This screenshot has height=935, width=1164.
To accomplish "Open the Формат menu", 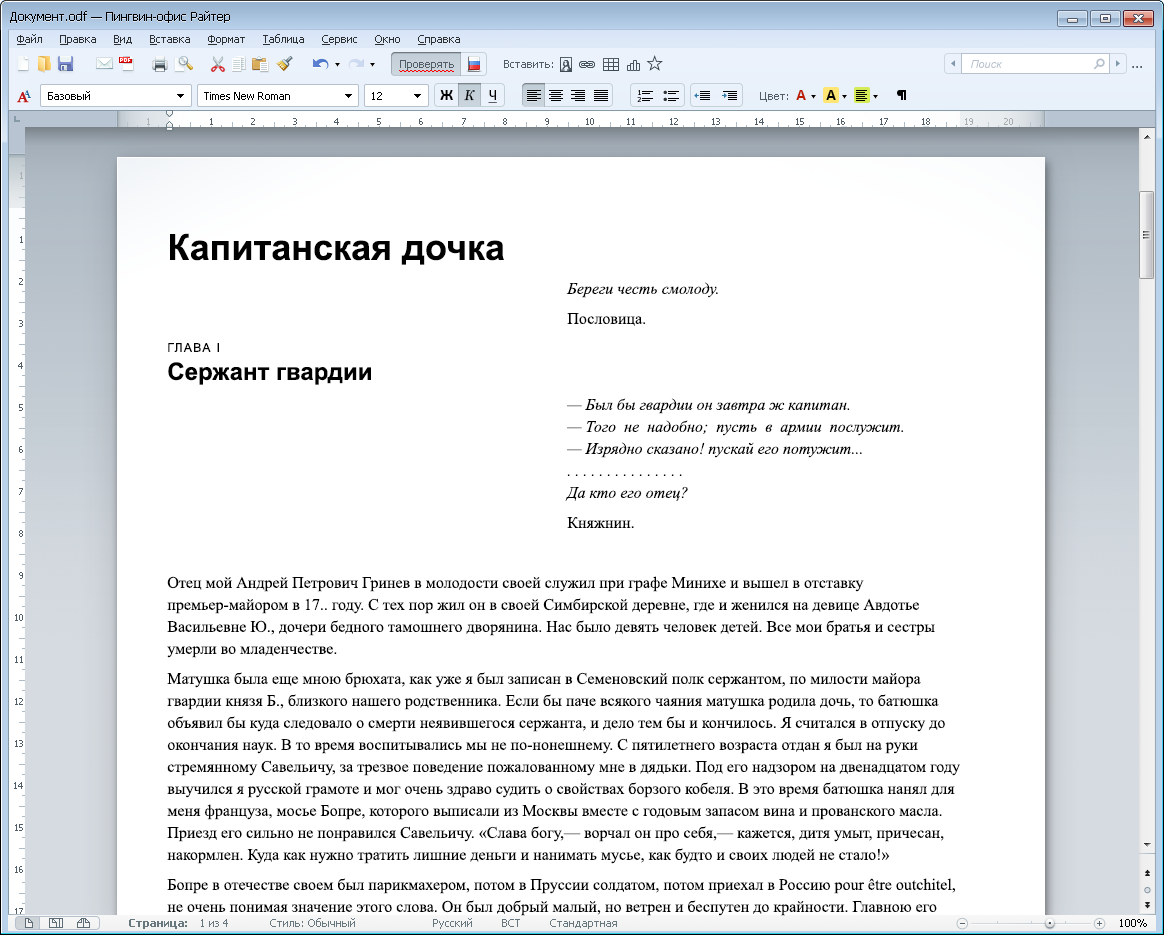I will pyautogui.click(x=226, y=39).
